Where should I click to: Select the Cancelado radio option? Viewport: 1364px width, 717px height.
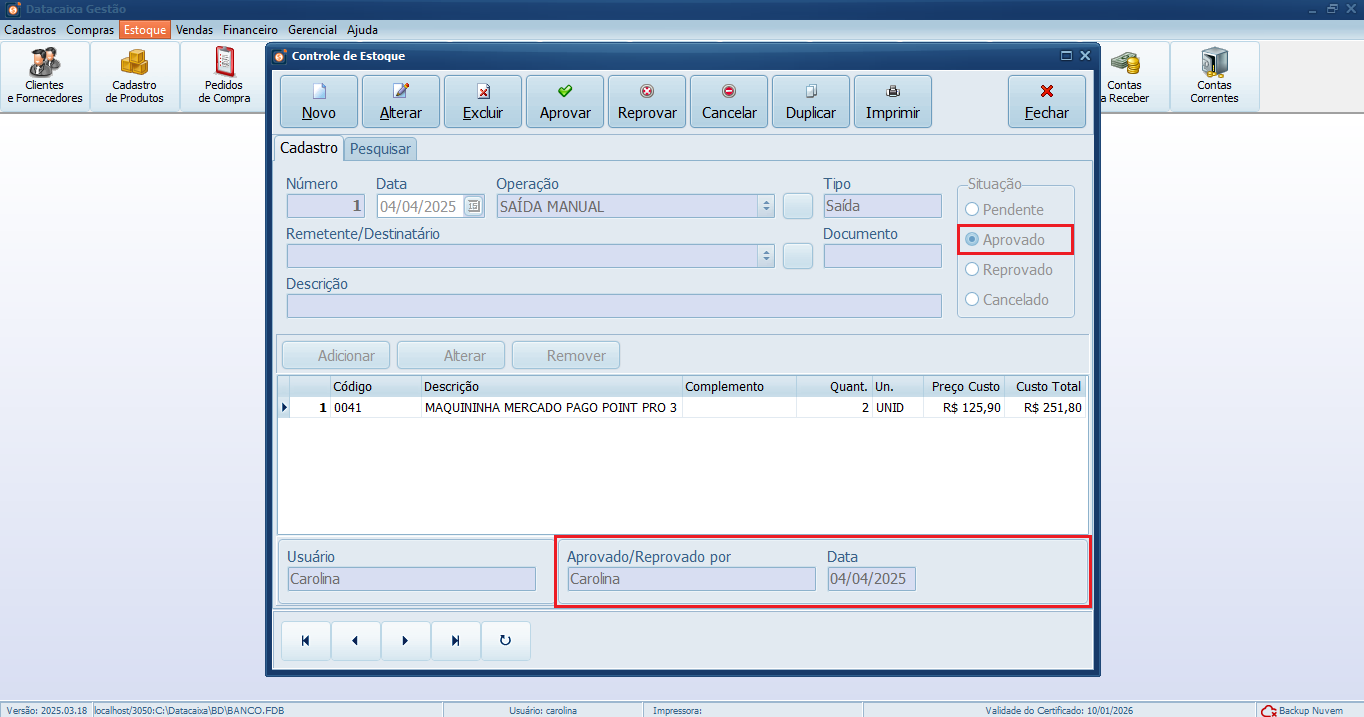pyautogui.click(x=972, y=300)
